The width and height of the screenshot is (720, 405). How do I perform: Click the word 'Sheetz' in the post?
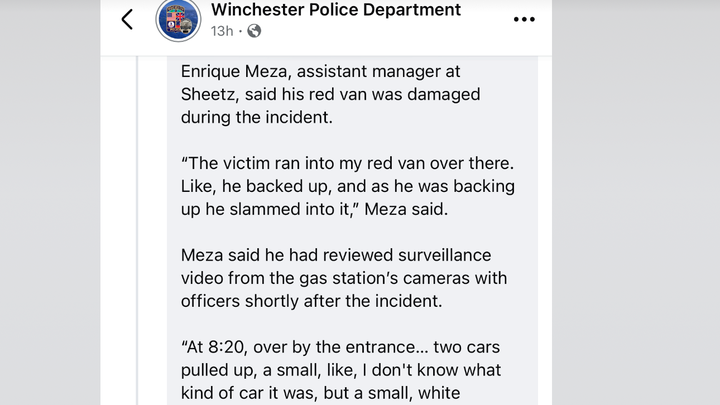pos(209,94)
